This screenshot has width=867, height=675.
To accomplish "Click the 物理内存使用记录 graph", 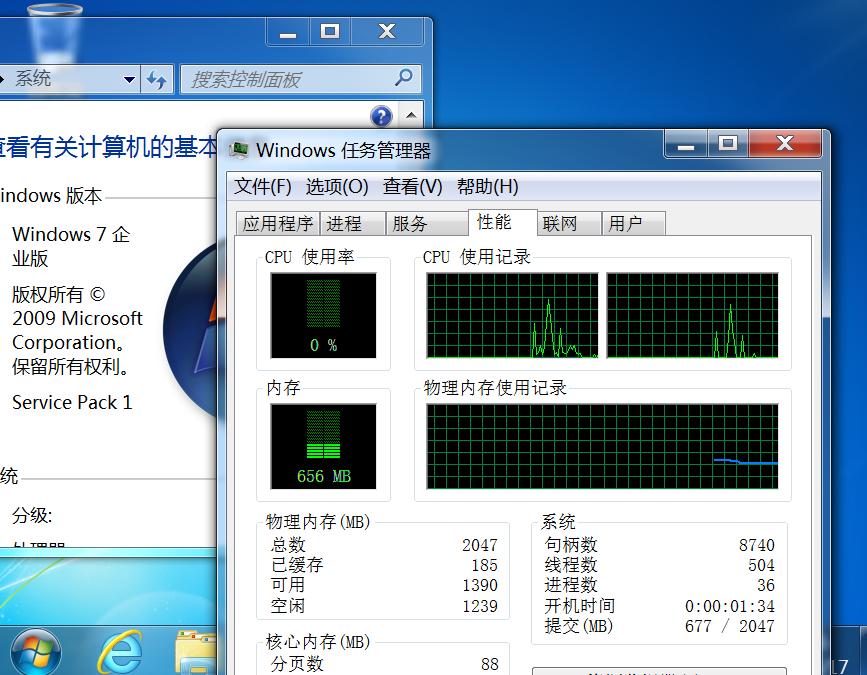I will coord(602,447).
